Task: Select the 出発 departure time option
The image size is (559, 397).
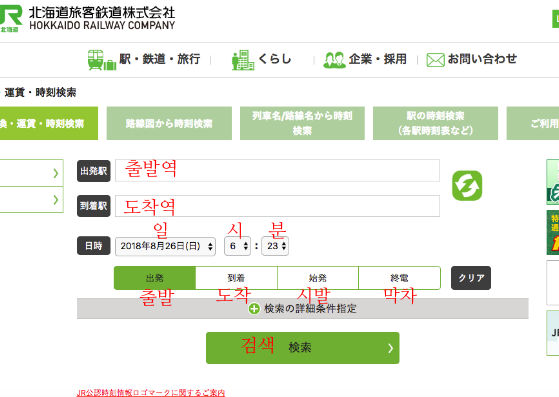Action: coord(155,278)
